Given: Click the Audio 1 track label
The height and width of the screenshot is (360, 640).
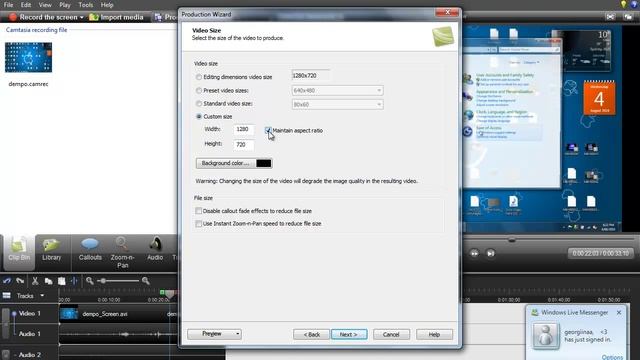Looking at the screenshot, I should click(30, 334).
